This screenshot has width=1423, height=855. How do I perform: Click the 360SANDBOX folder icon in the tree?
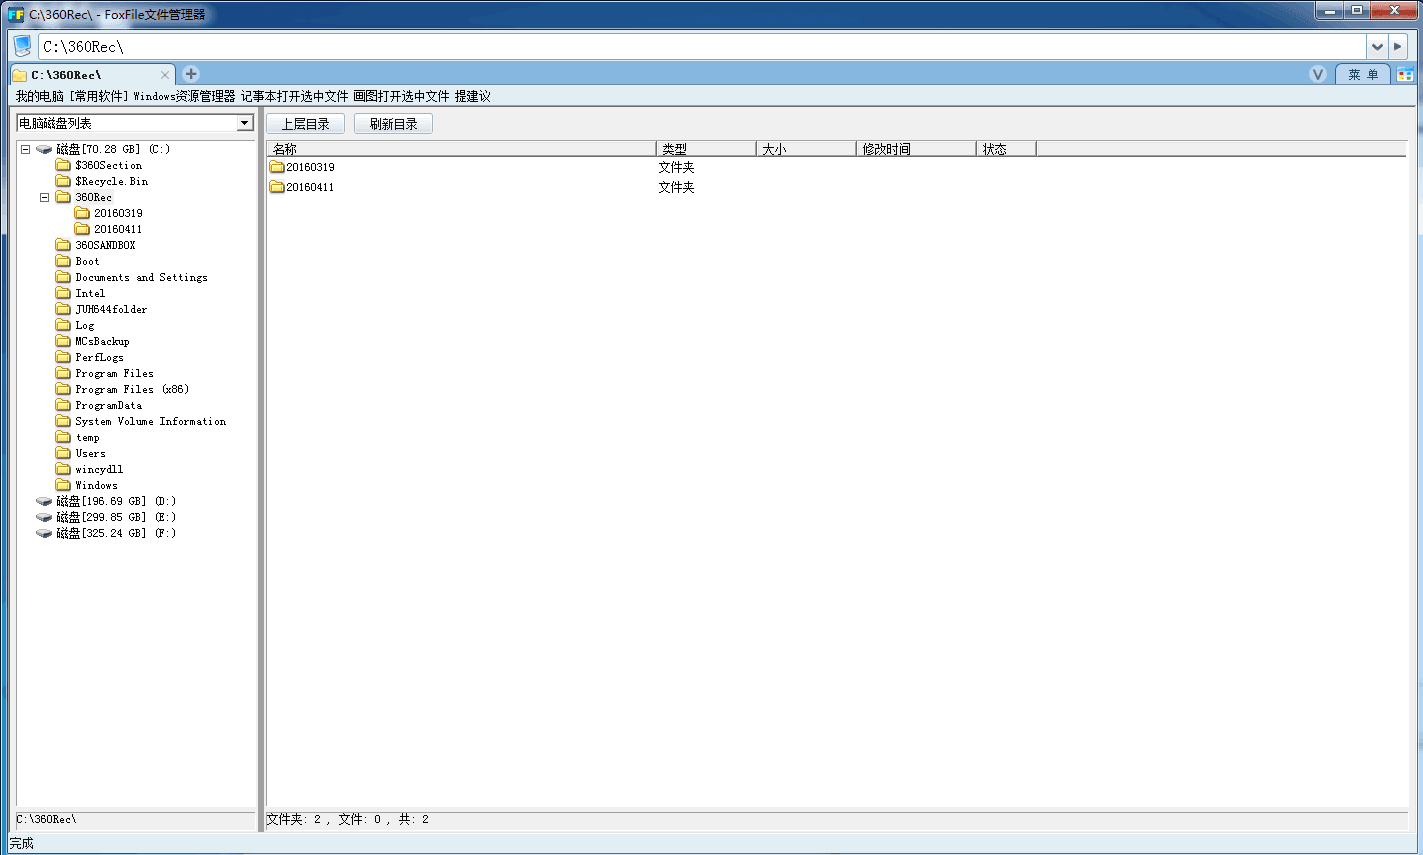(x=63, y=245)
